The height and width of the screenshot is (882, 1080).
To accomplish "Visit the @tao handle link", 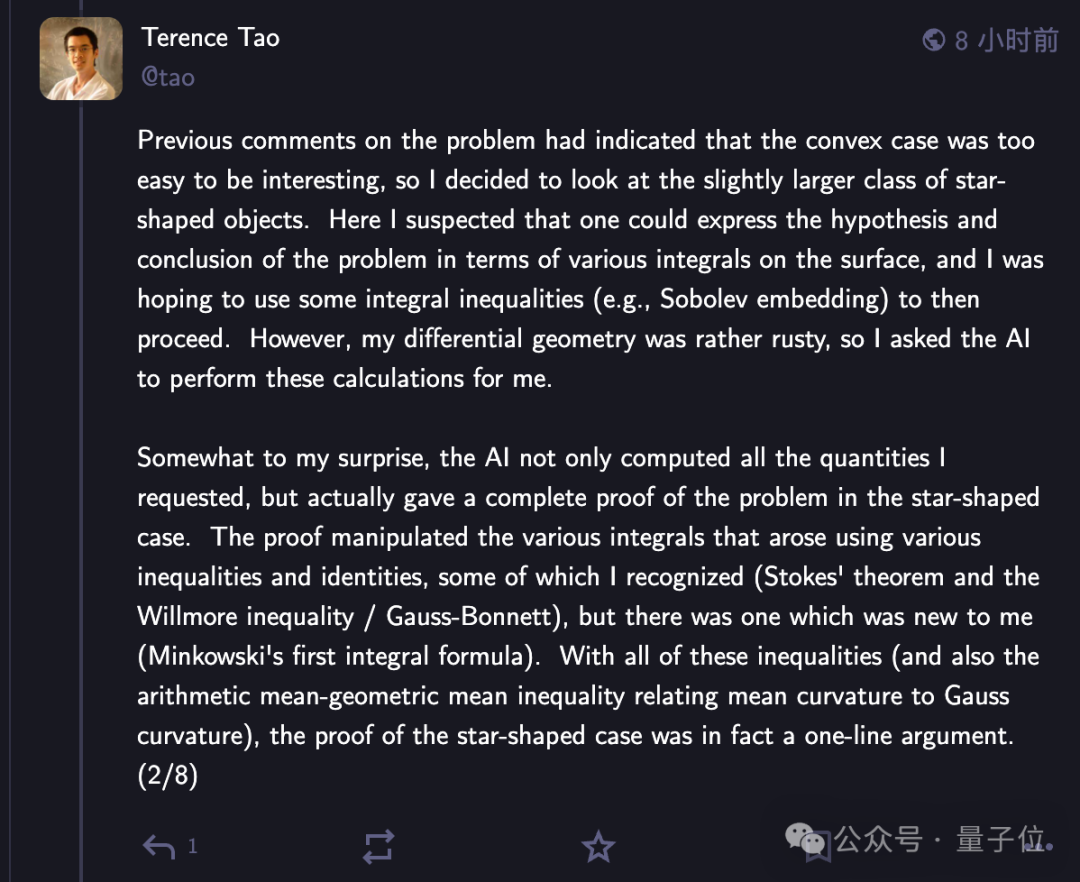I will tap(168, 77).
